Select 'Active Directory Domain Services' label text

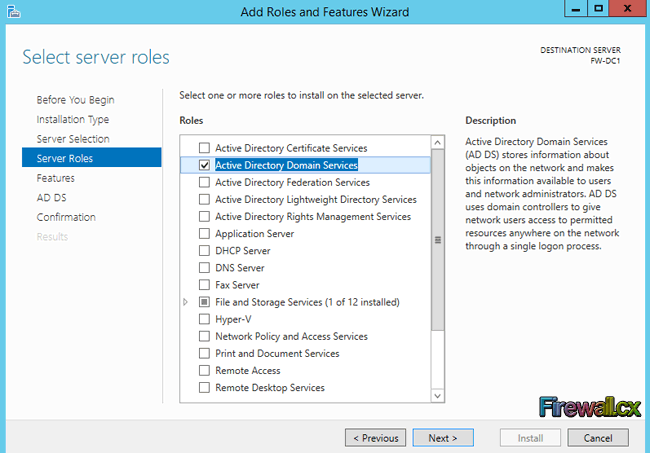(286, 165)
